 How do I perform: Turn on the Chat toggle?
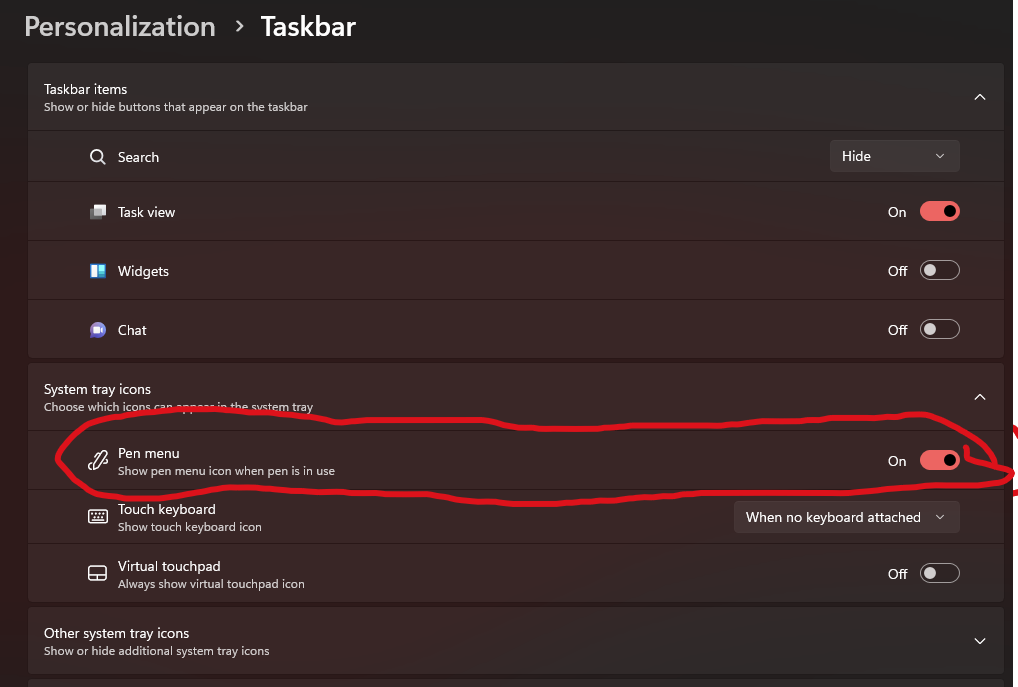[938, 329]
